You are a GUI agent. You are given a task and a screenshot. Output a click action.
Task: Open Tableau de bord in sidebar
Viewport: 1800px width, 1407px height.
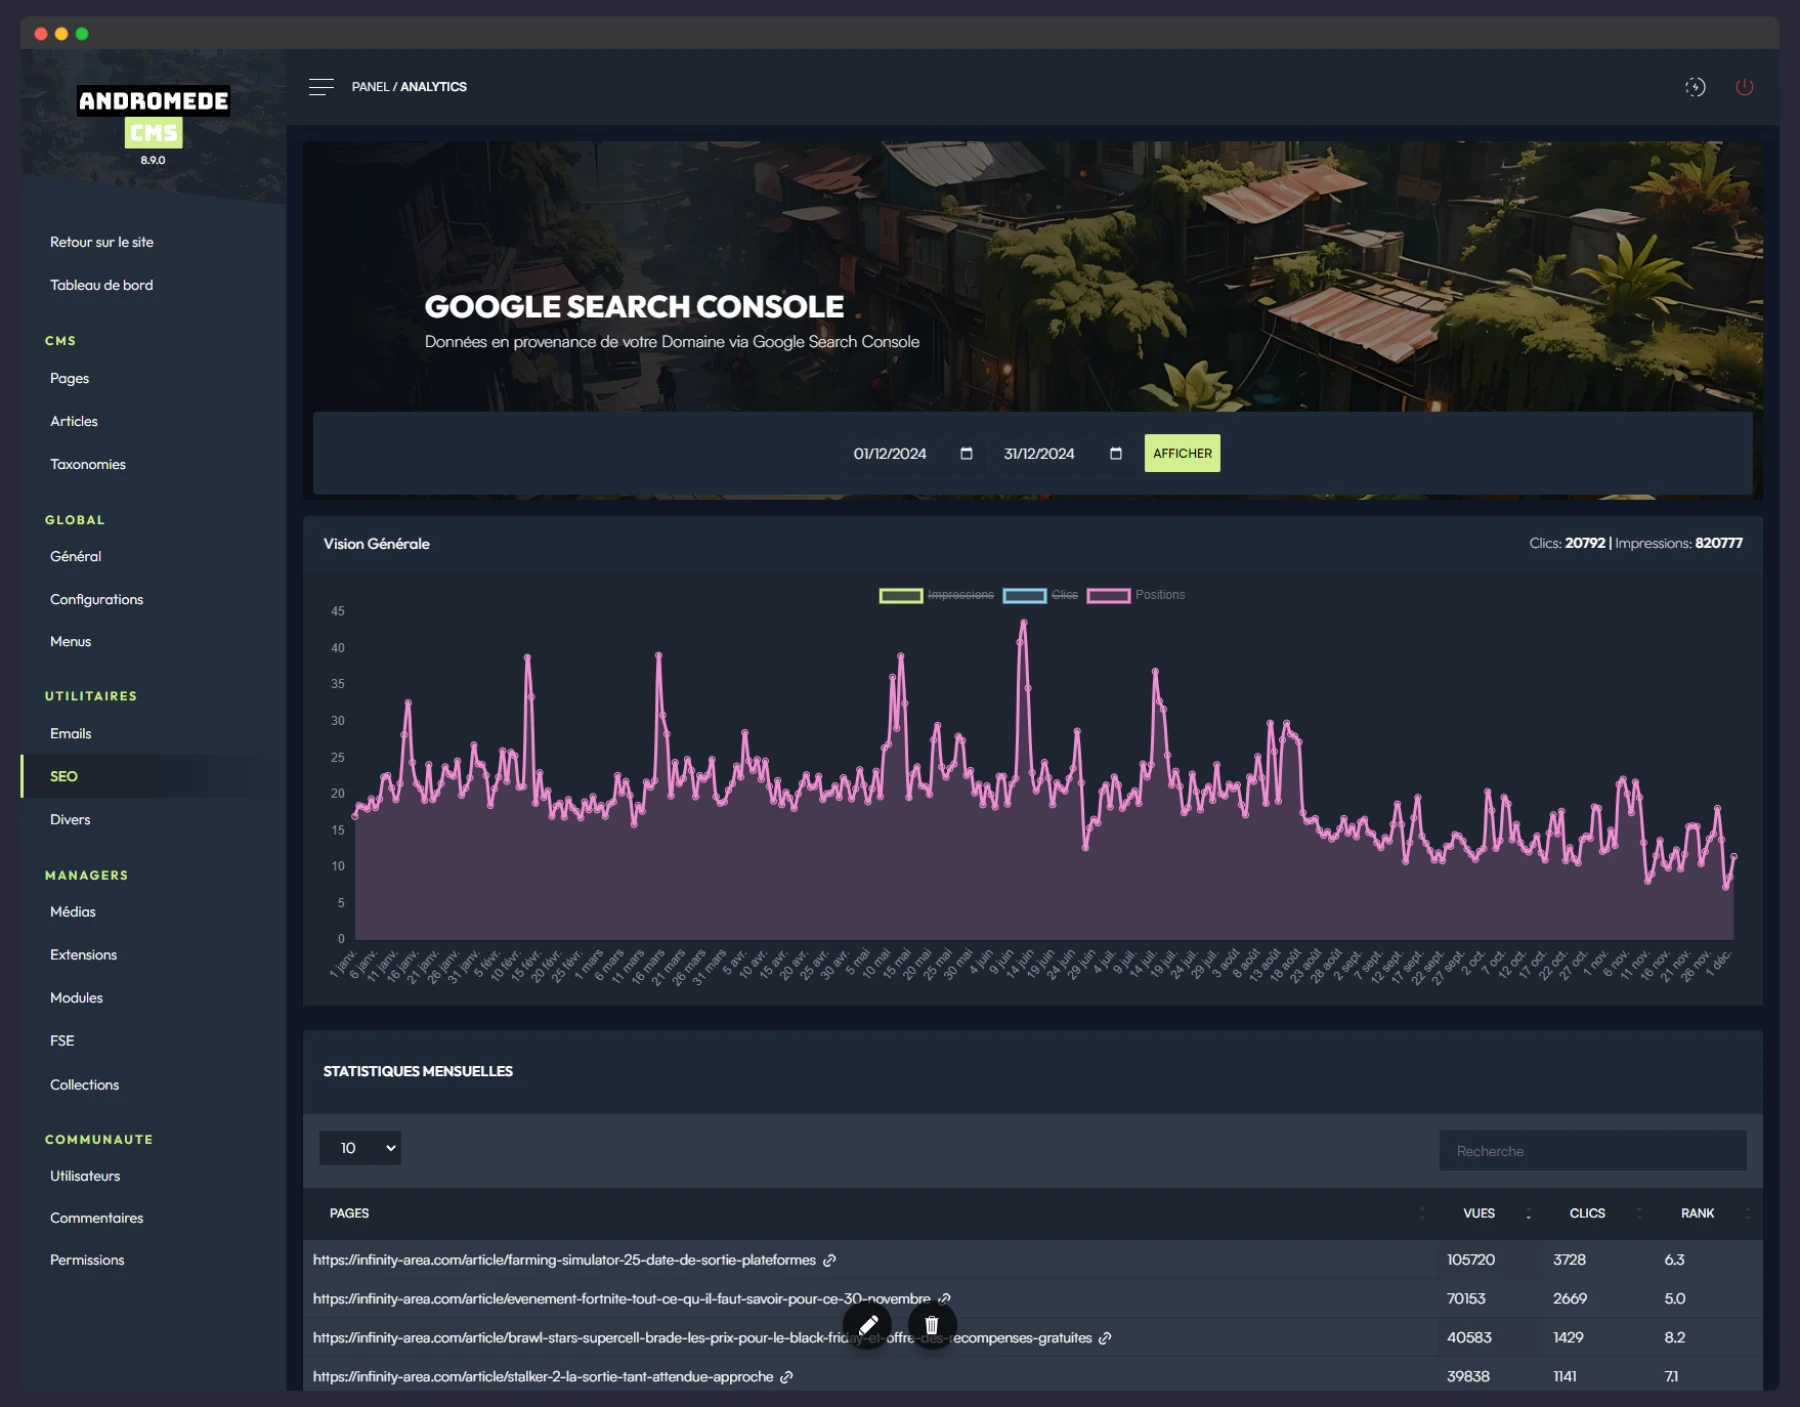pyautogui.click(x=102, y=285)
